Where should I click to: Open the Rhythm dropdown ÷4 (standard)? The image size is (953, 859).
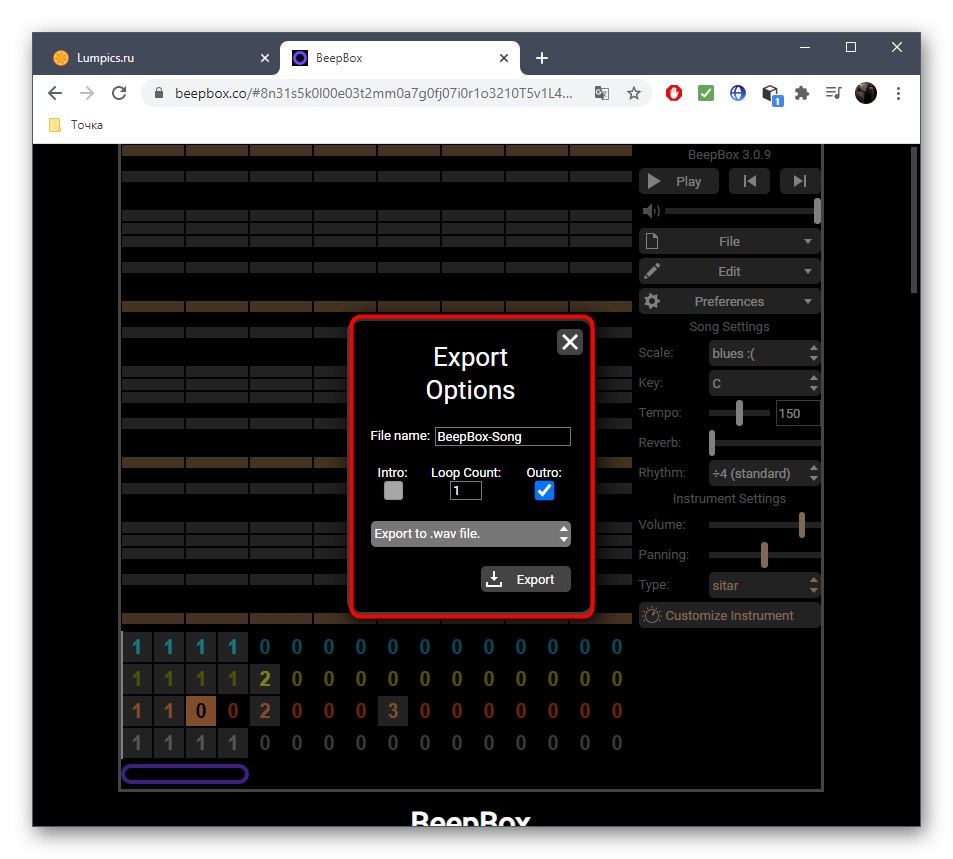(x=765, y=473)
